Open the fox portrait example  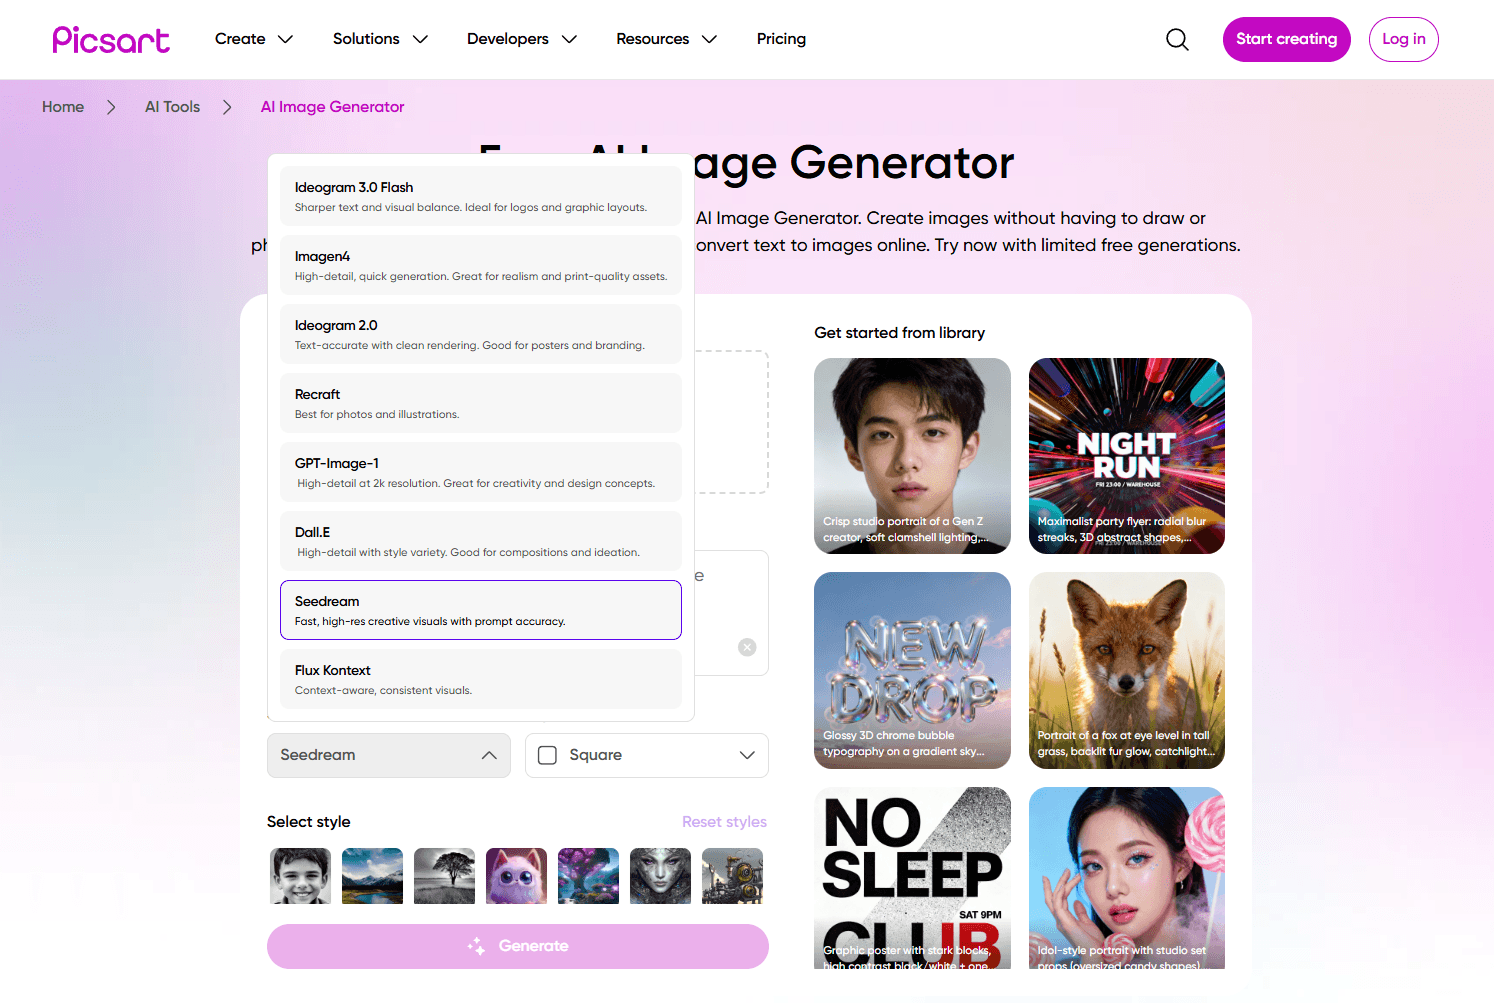point(1127,670)
